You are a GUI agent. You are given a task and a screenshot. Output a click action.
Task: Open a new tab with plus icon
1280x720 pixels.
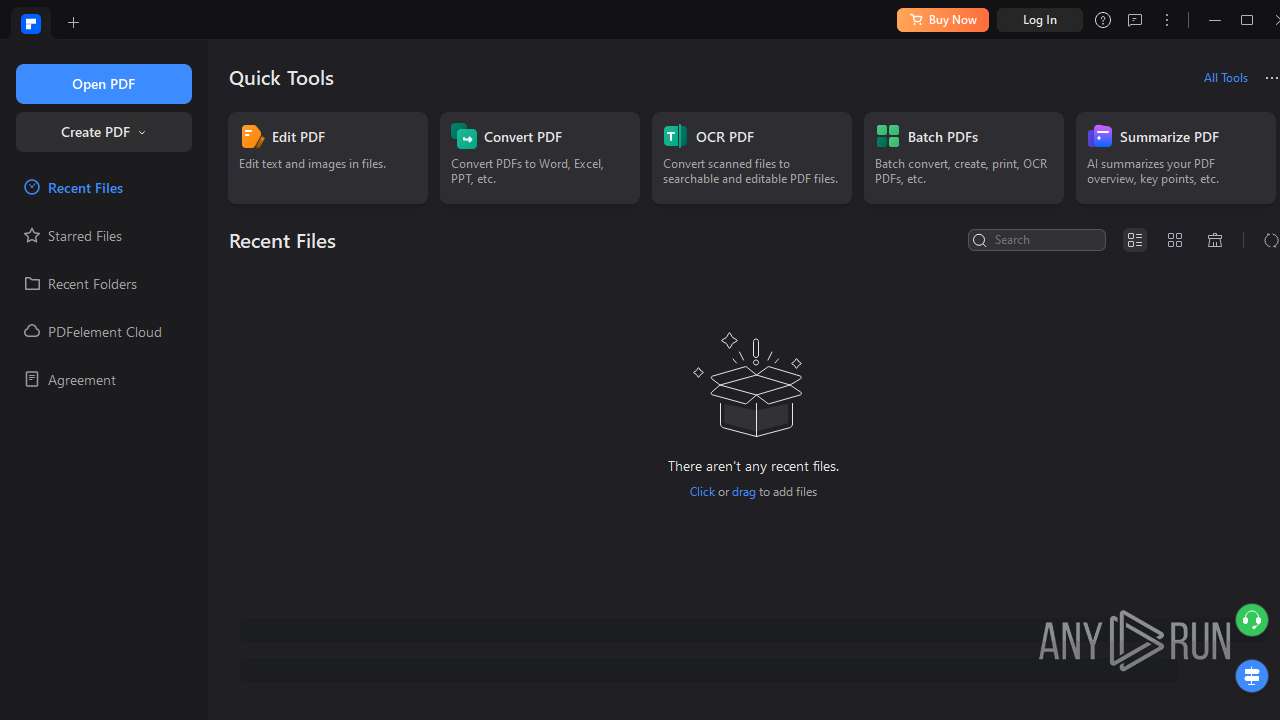click(x=73, y=22)
